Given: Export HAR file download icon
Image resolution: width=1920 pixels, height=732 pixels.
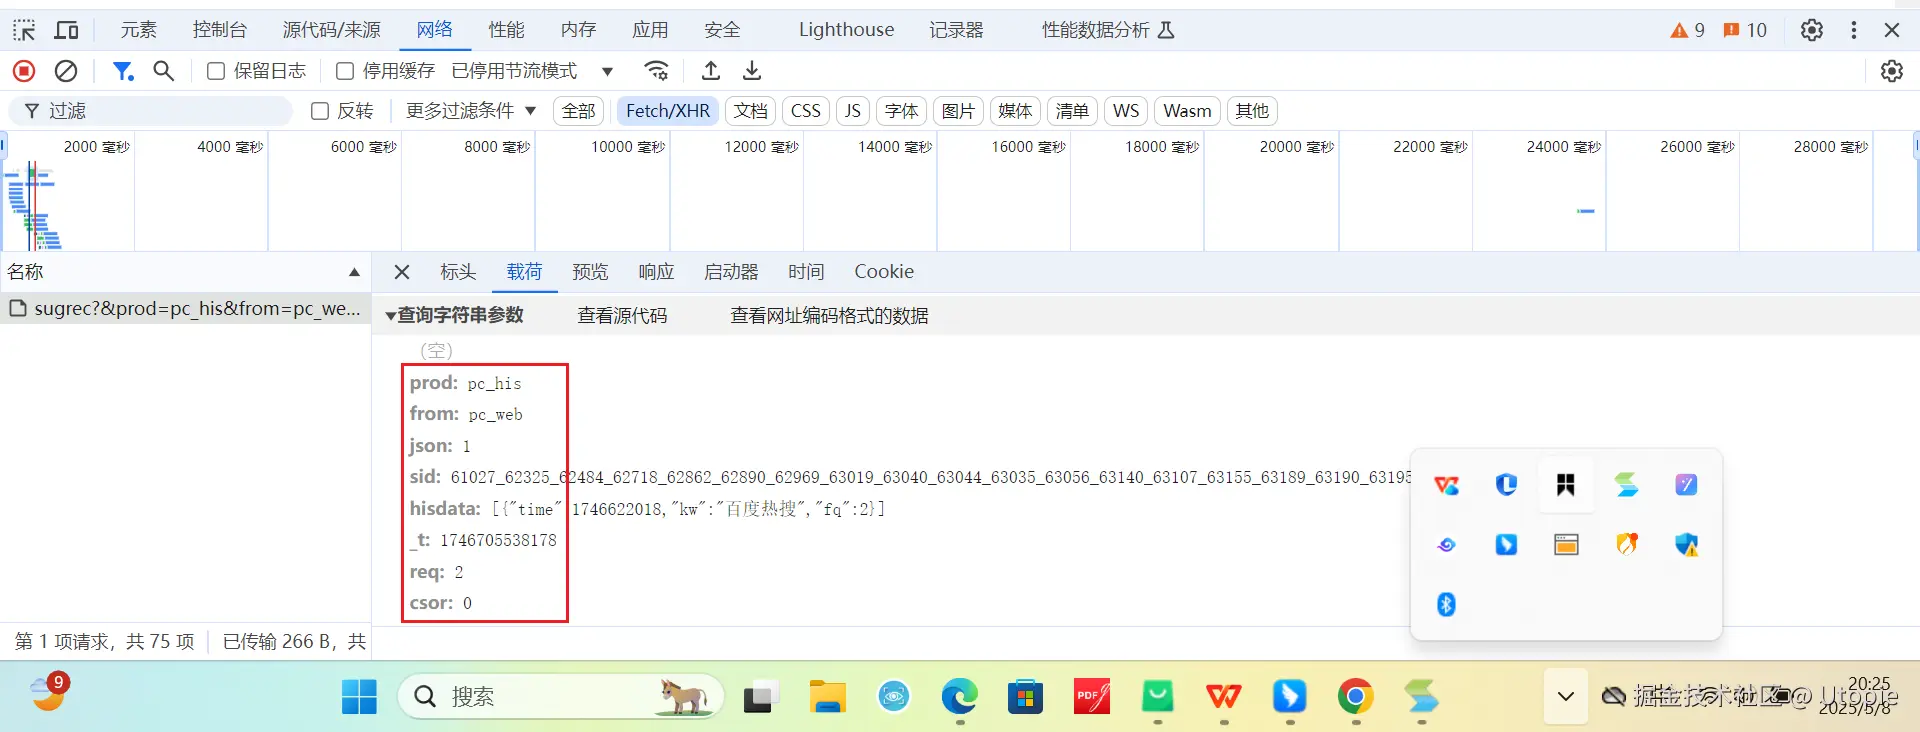Looking at the screenshot, I should pos(752,71).
